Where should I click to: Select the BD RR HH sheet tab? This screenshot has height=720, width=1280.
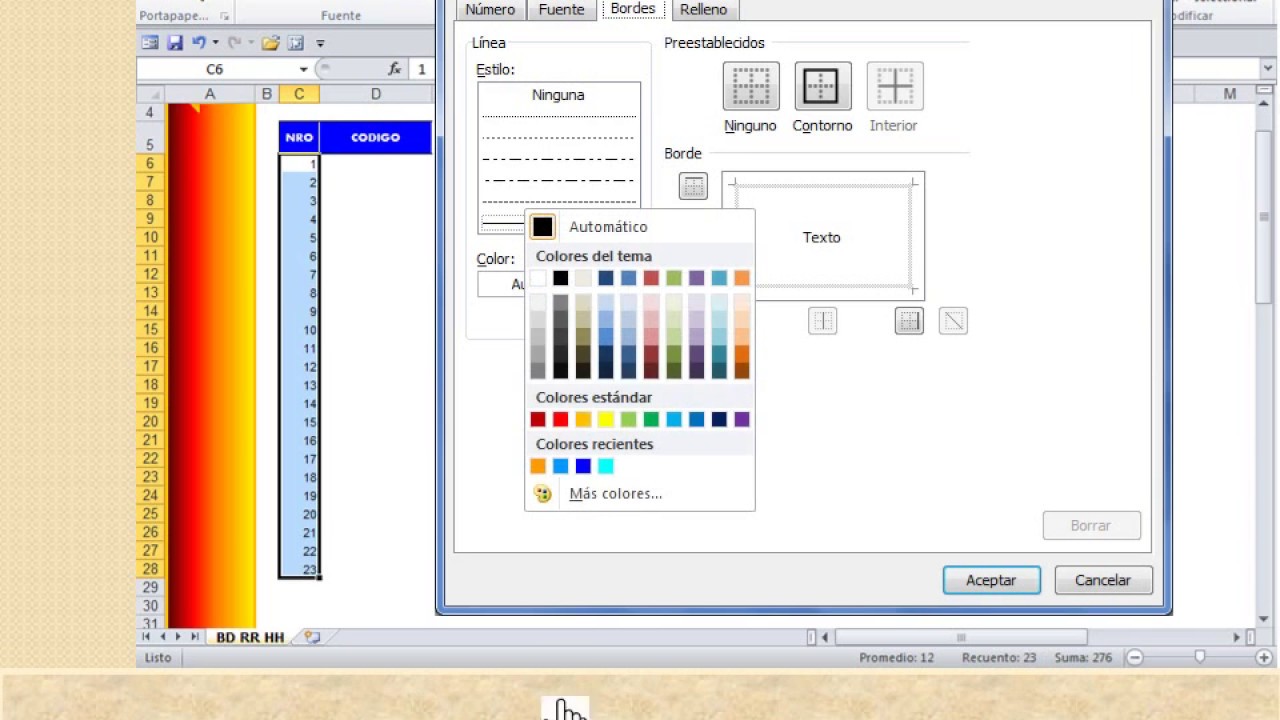250,637
